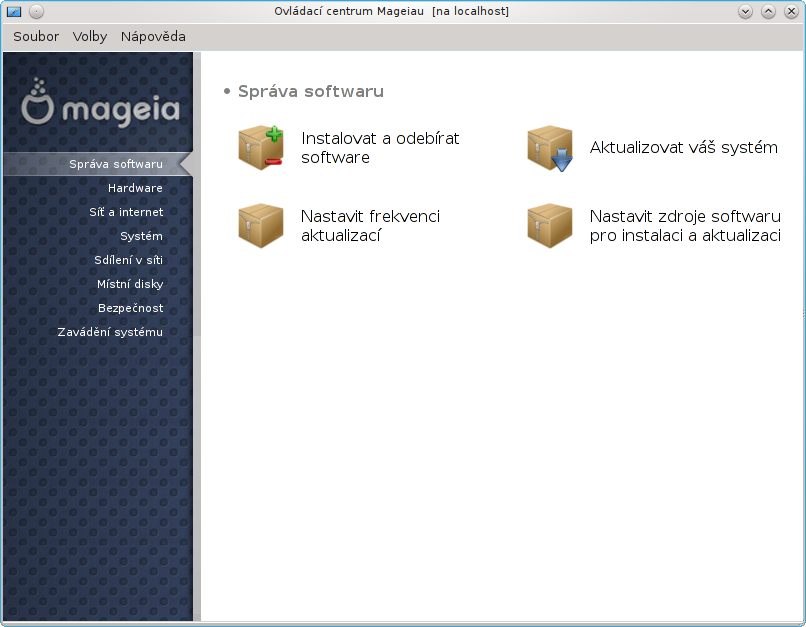Click the window menu icon in title bar

[x=14, y=11]
